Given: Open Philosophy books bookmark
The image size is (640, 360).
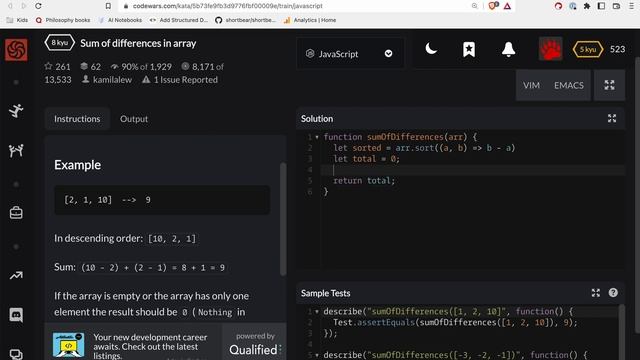Looking at the screenshot, I should pyautogui.click(x=63, y=20).
